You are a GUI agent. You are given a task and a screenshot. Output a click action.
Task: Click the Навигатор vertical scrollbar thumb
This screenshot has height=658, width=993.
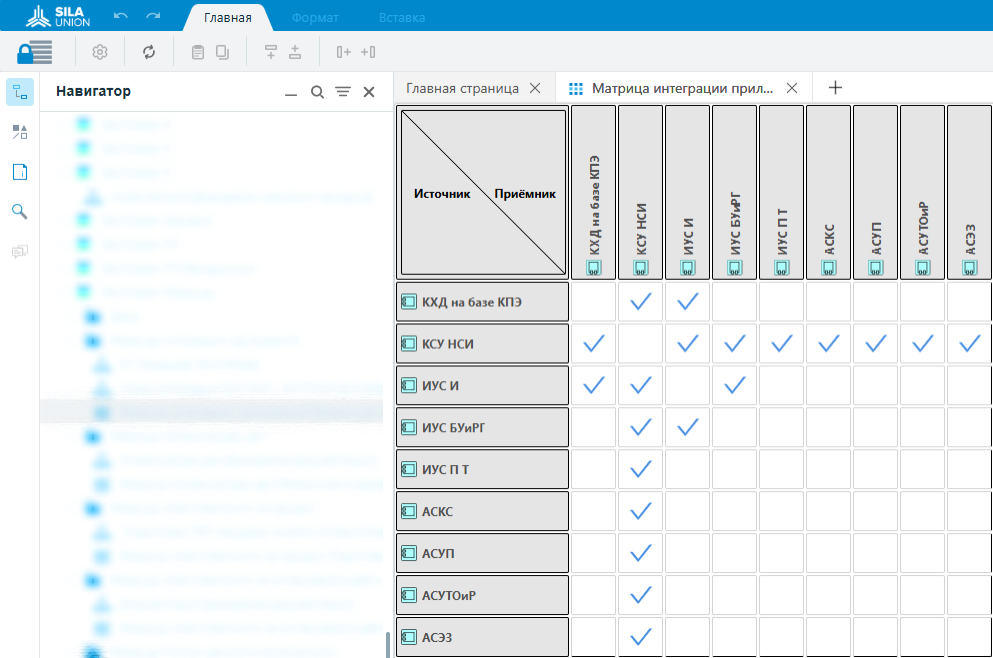point(388,645)
